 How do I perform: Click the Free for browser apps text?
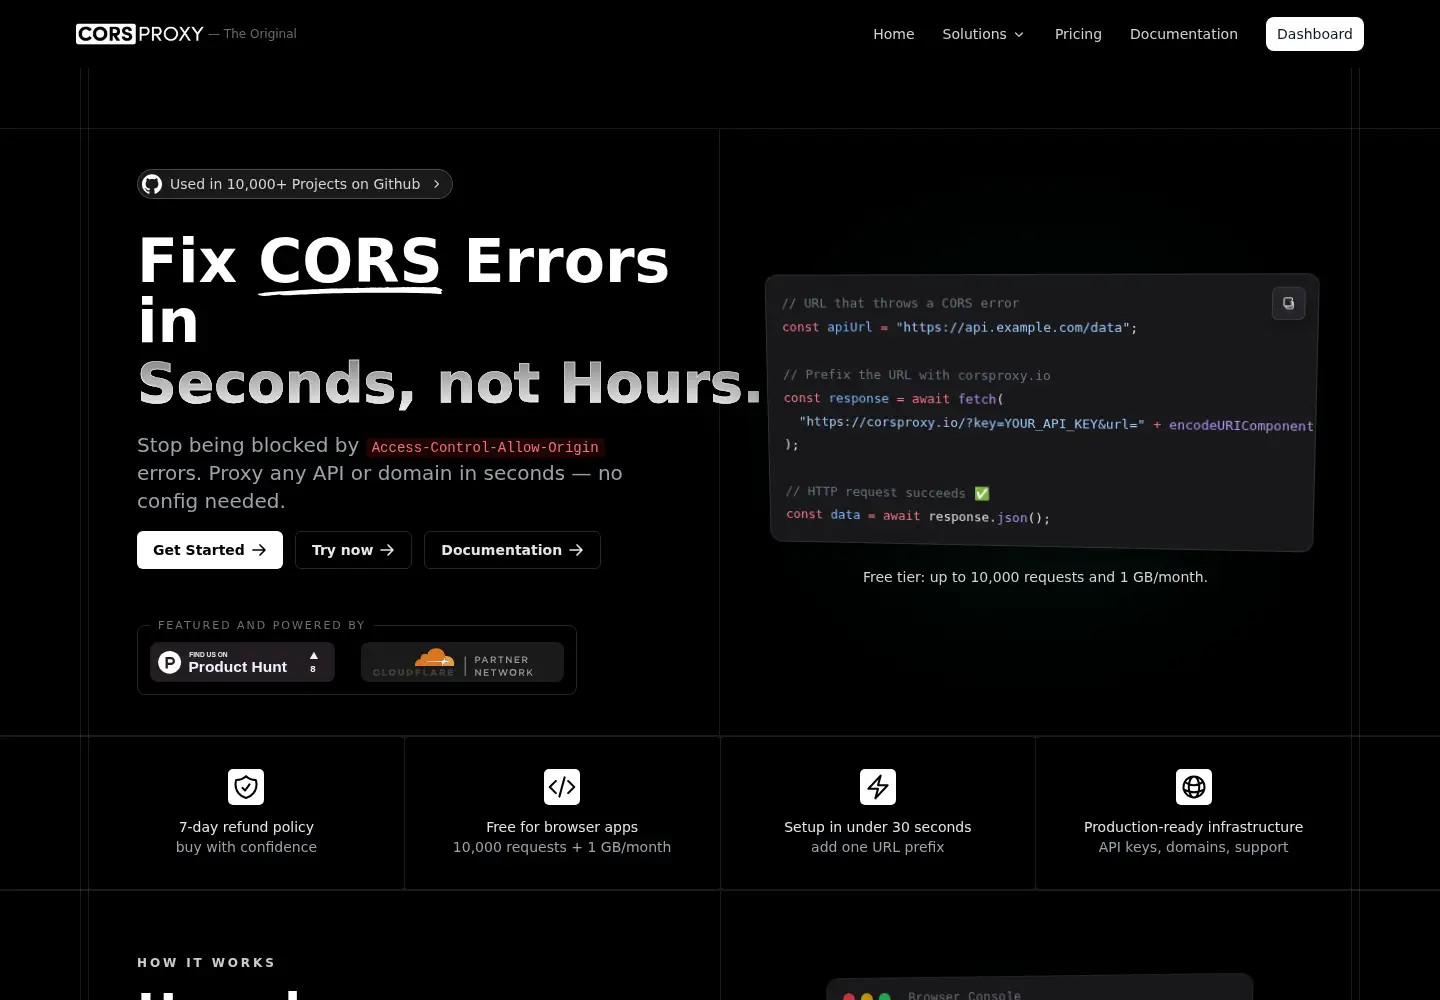click(x=562, y=827)
